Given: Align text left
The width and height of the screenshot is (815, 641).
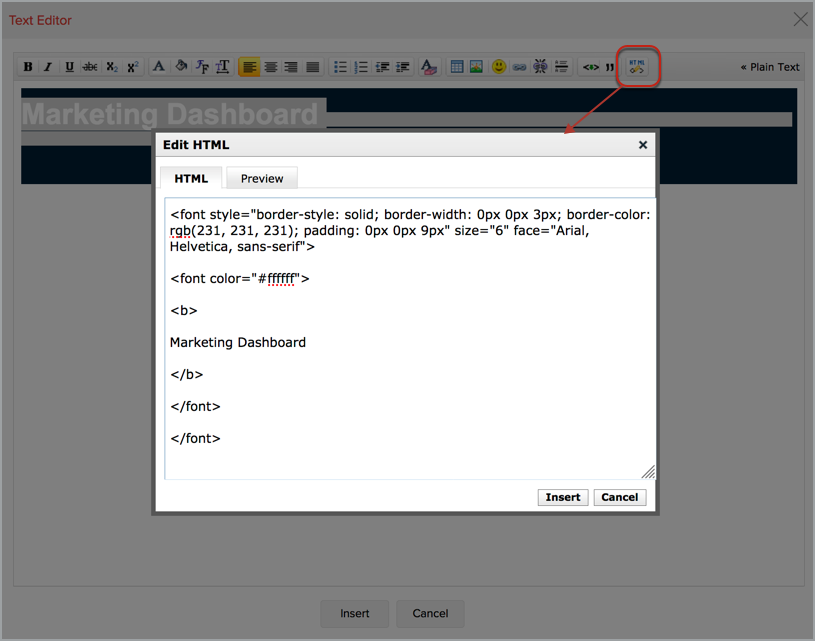Looking at the screenshot, I should point(249,67).
